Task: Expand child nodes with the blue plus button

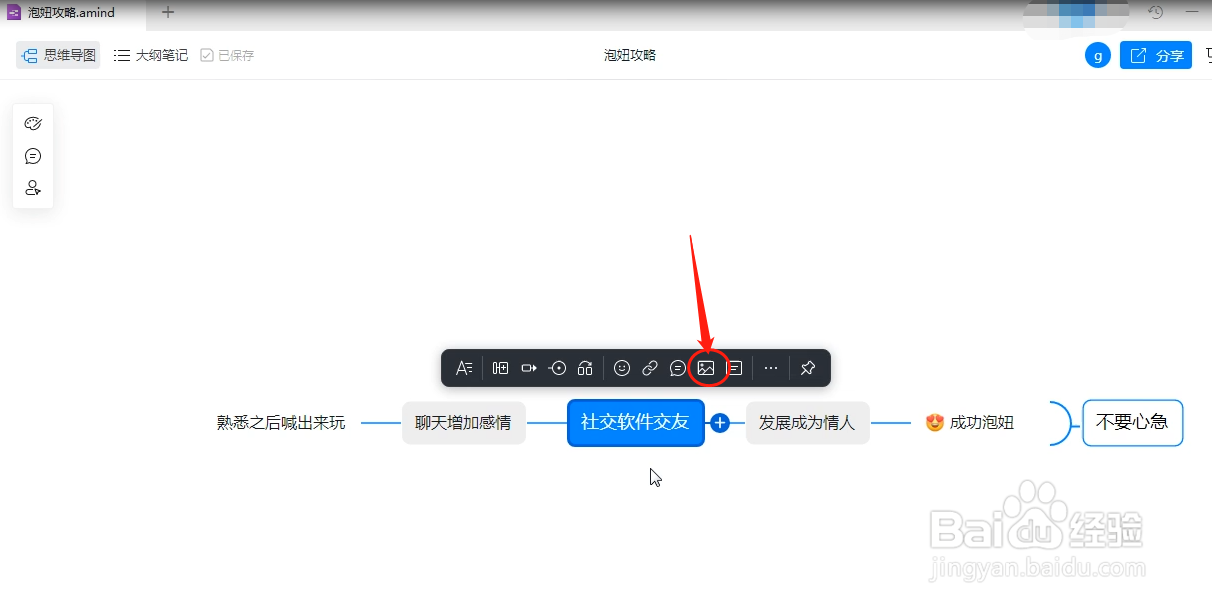Action: [x=719, y=423]
